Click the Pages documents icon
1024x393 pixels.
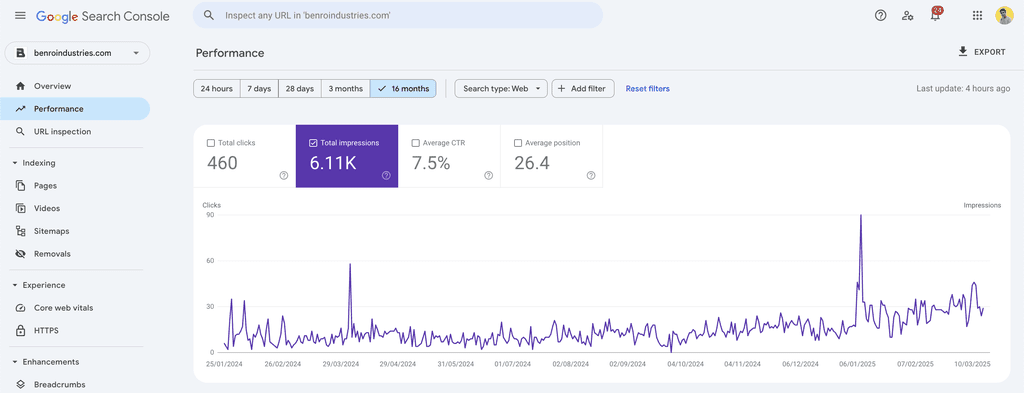tap(20, 186)
